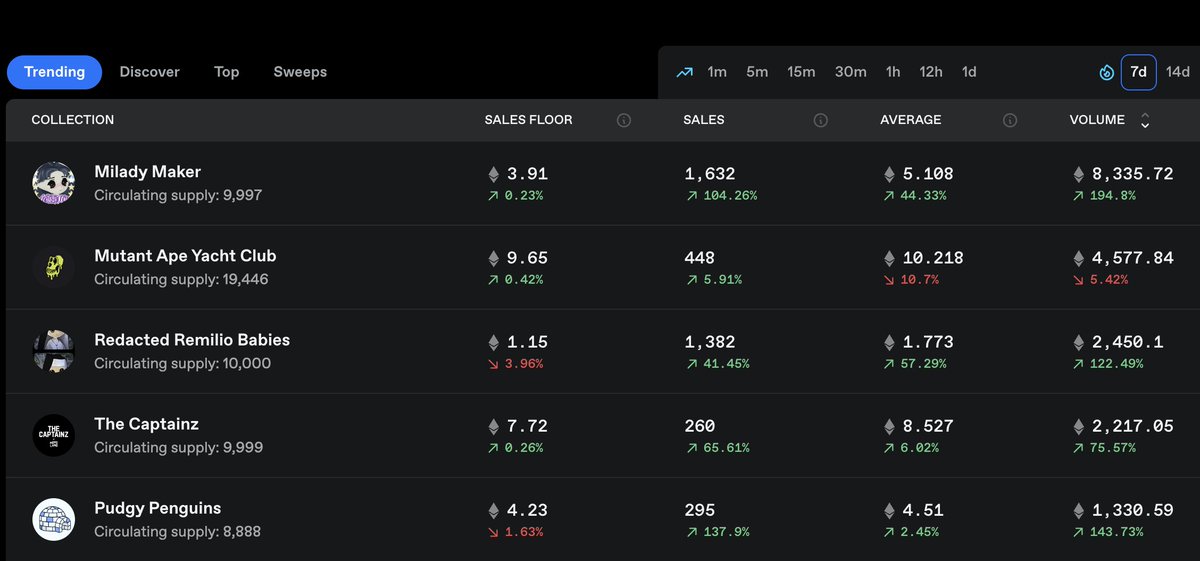The height and width of the screenshot is (561, 1200).
Task: Click the COLLECTION column header
Action: (x=73, y=120)
